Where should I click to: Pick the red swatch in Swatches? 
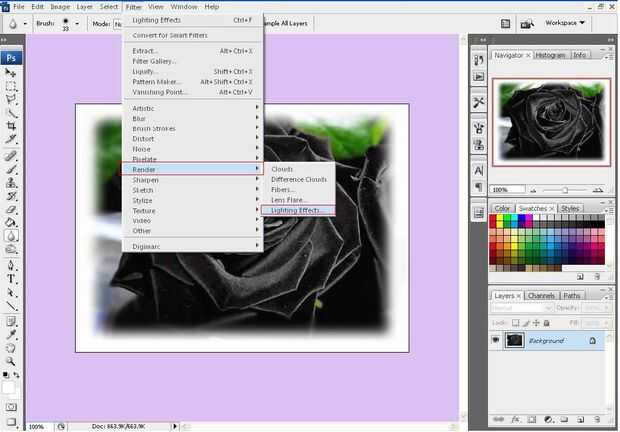coord(493,218)
